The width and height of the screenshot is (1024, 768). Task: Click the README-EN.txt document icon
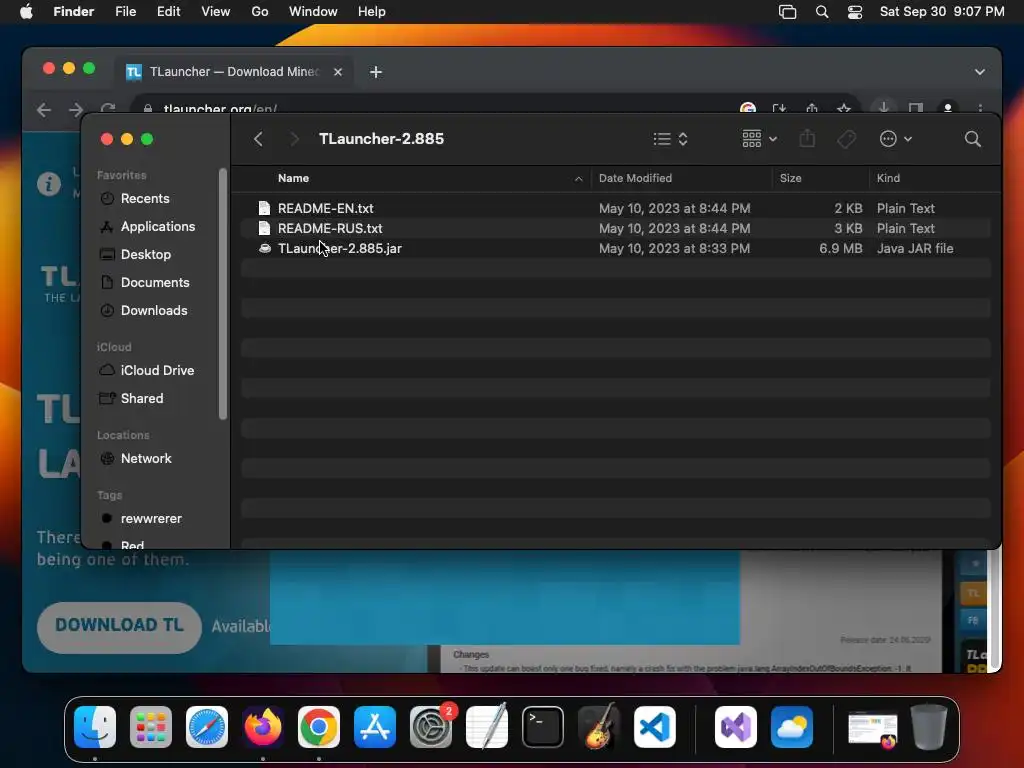(264, 208)
